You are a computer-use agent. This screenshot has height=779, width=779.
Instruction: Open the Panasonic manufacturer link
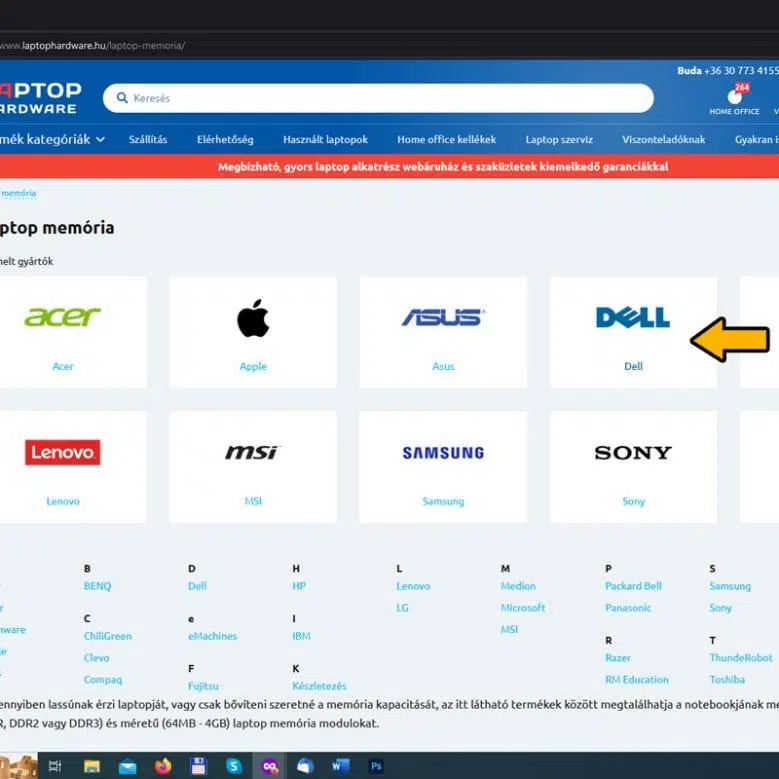coord(628,608)
